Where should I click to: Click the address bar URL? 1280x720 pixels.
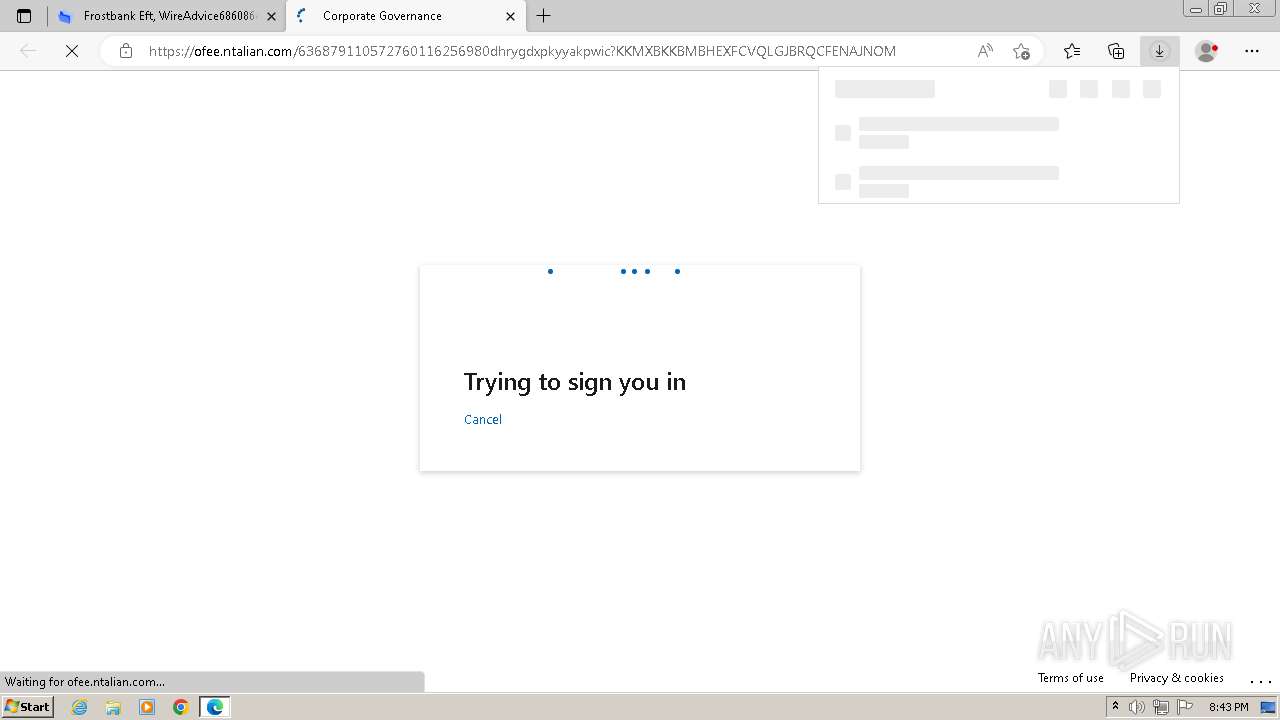522,51
